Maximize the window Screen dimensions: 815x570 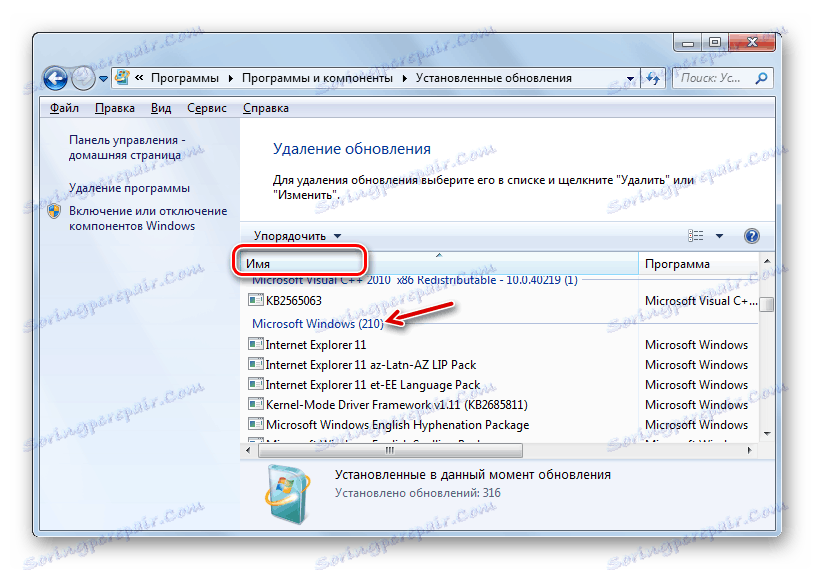tap(715, 43)
